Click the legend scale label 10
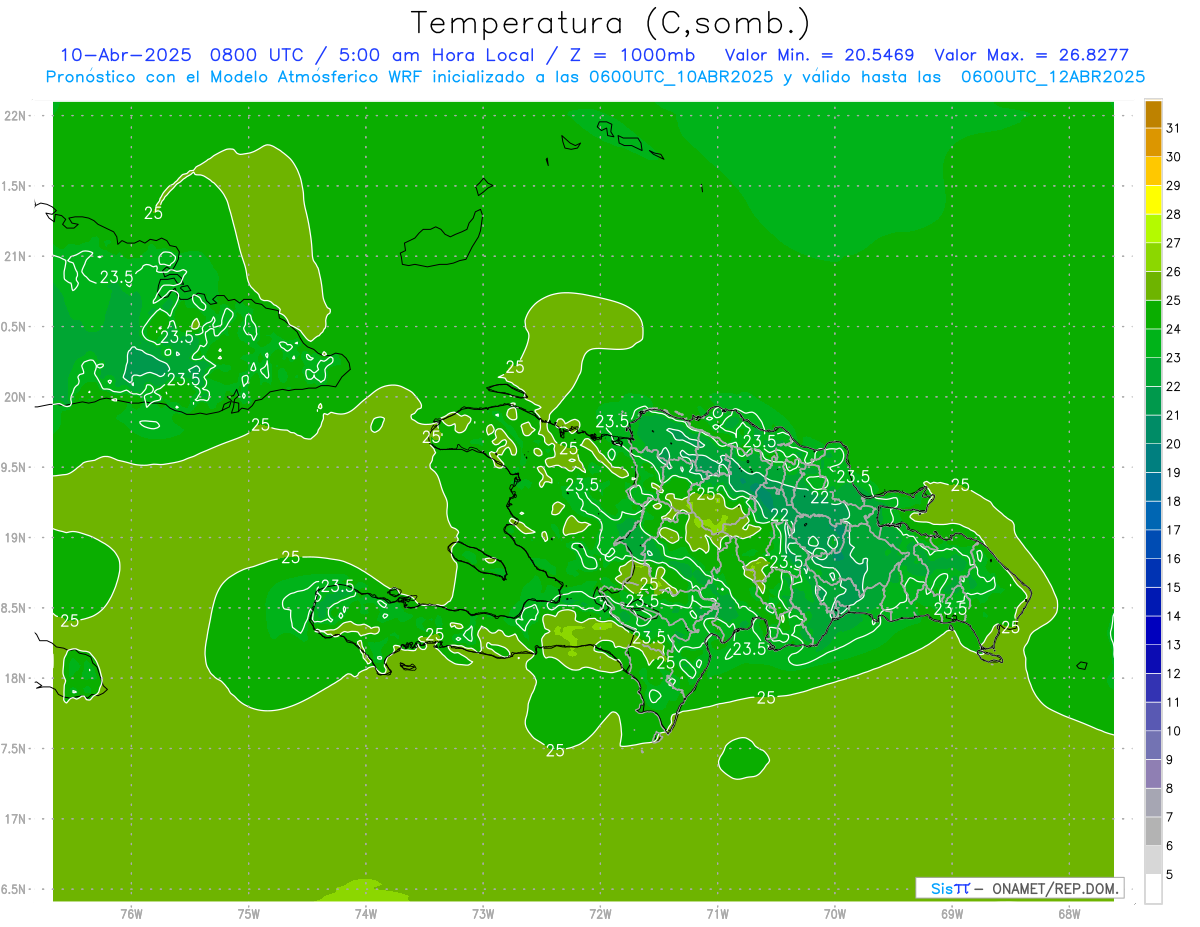Image resolution: width=1200 pixels, height=927 pixels. (1173, 731)
